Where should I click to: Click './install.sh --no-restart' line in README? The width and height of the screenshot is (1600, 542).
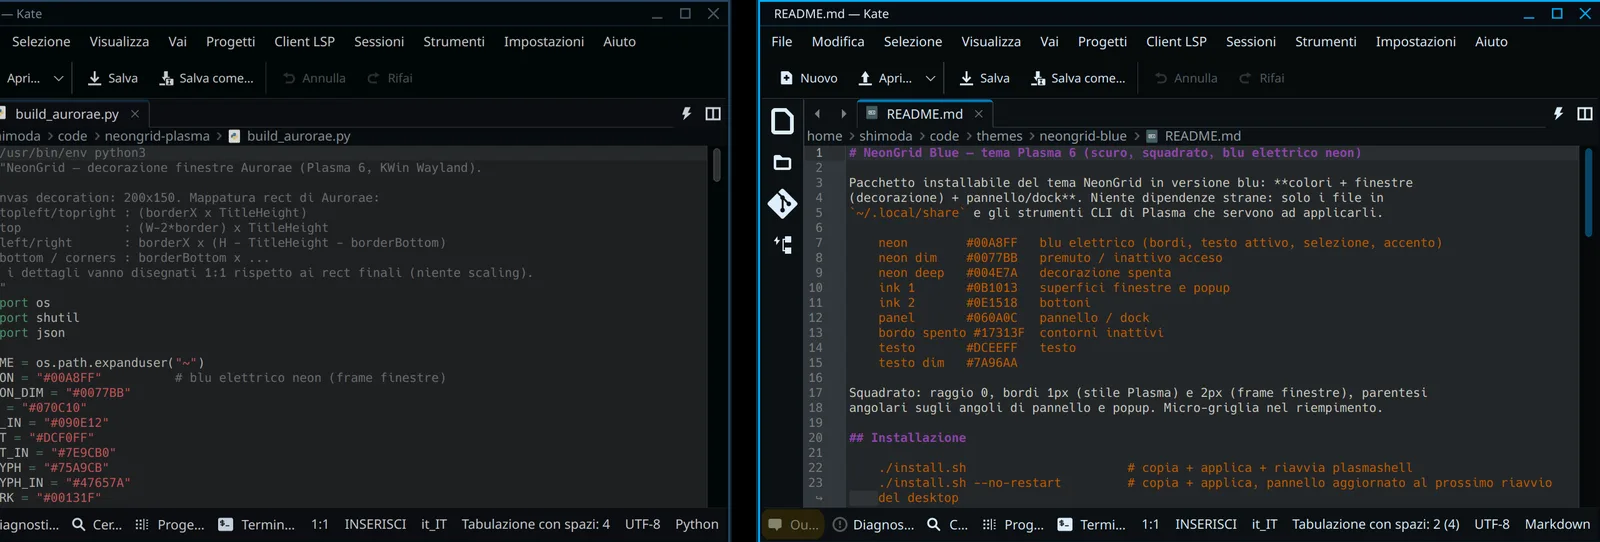(970, 483)
